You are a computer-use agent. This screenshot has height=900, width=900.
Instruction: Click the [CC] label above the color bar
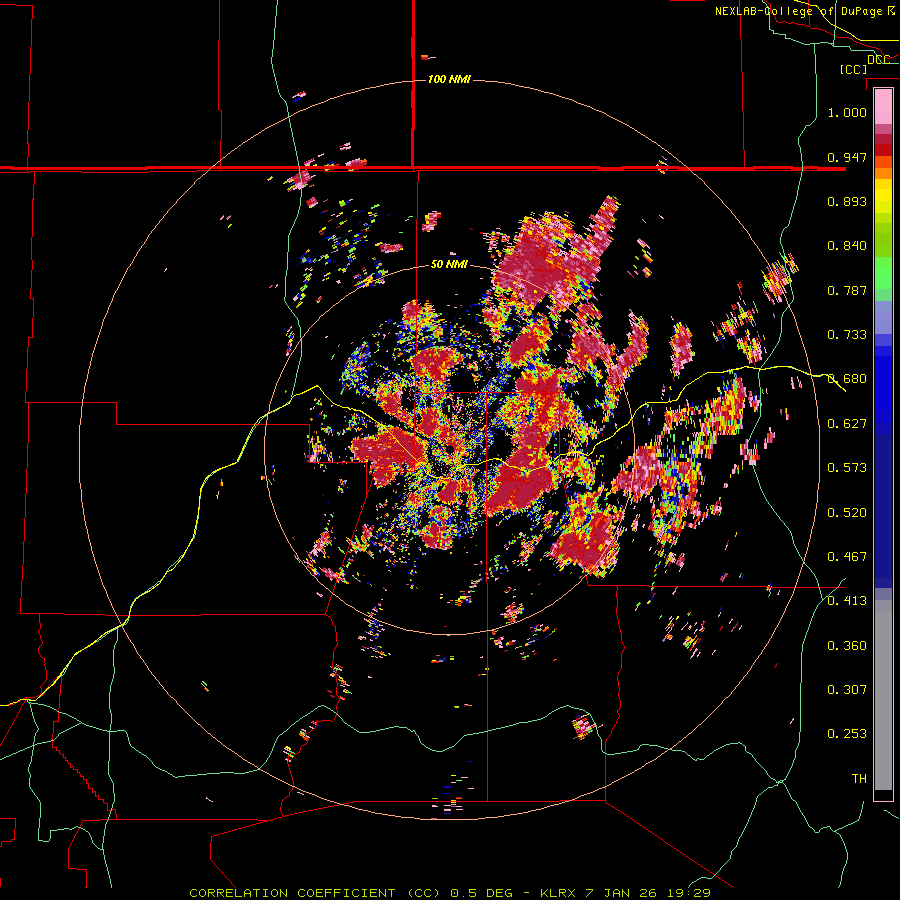pos(854,69)
